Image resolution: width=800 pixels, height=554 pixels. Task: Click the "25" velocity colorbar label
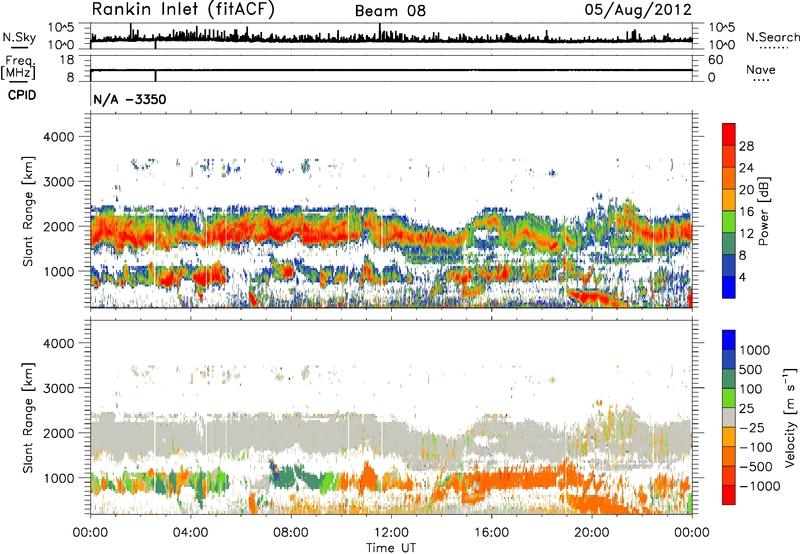(x=746, y=409)
